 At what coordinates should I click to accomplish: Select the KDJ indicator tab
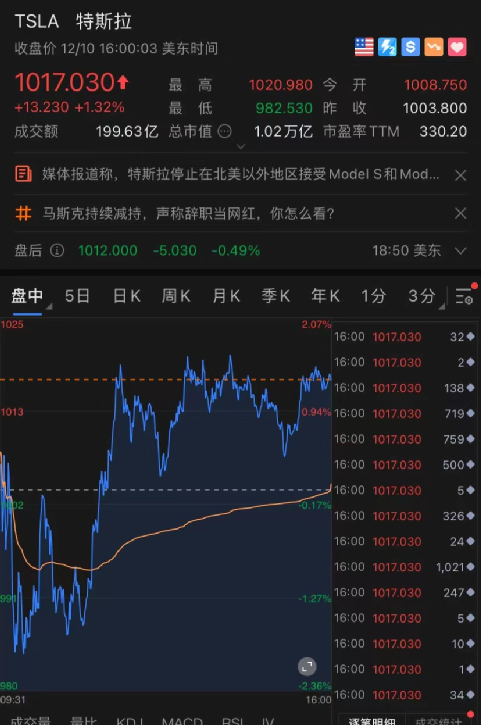130,720
